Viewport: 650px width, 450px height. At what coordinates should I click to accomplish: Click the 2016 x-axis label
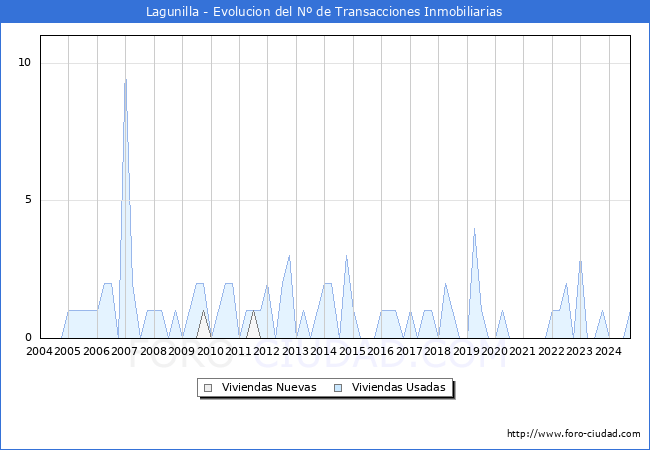[380, 351]
